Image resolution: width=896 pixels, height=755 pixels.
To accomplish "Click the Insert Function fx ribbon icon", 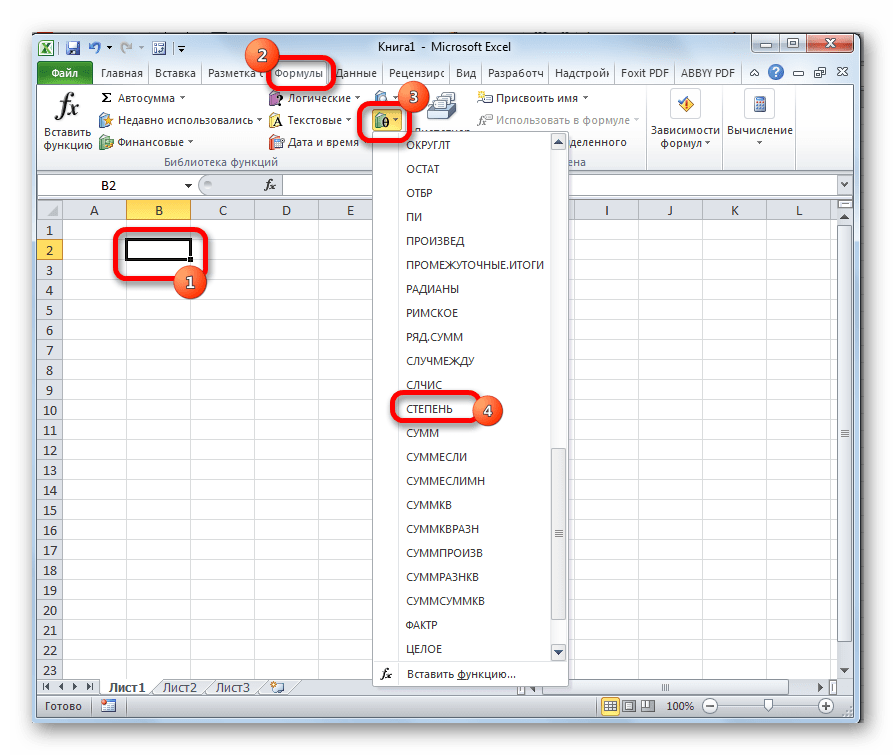I will [x=66, y=108].
